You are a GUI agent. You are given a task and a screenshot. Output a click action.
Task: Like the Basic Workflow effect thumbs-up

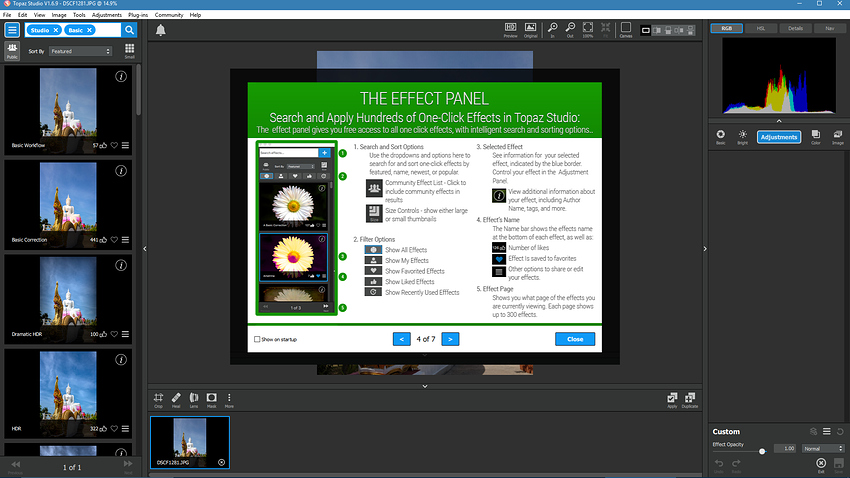(103, 145)
